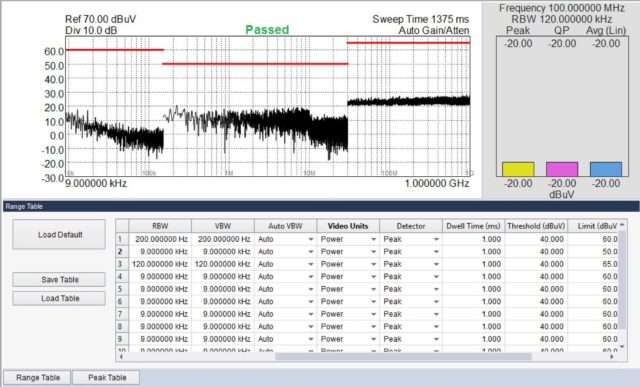Click VBW cell '200.000000 Hz' in row 1
The width and height of the screenshot is (640, 387).
223,239
